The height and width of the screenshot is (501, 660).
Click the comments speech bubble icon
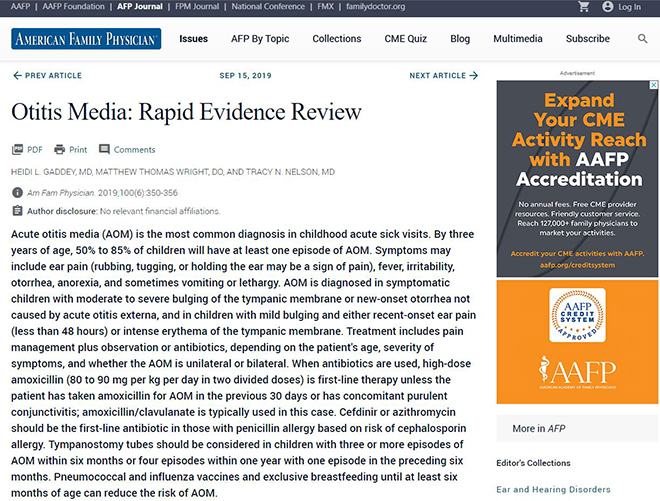104,149
